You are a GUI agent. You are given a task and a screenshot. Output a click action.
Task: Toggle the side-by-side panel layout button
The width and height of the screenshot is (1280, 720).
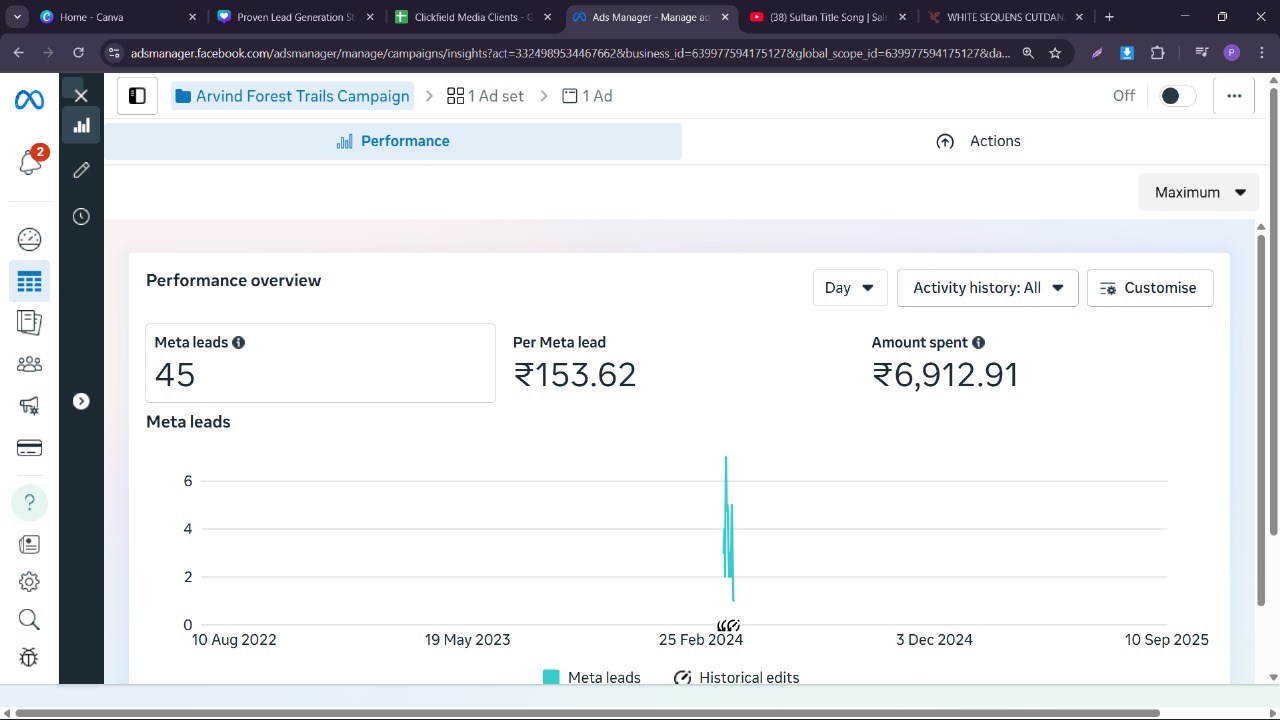[x=137, y=96]
